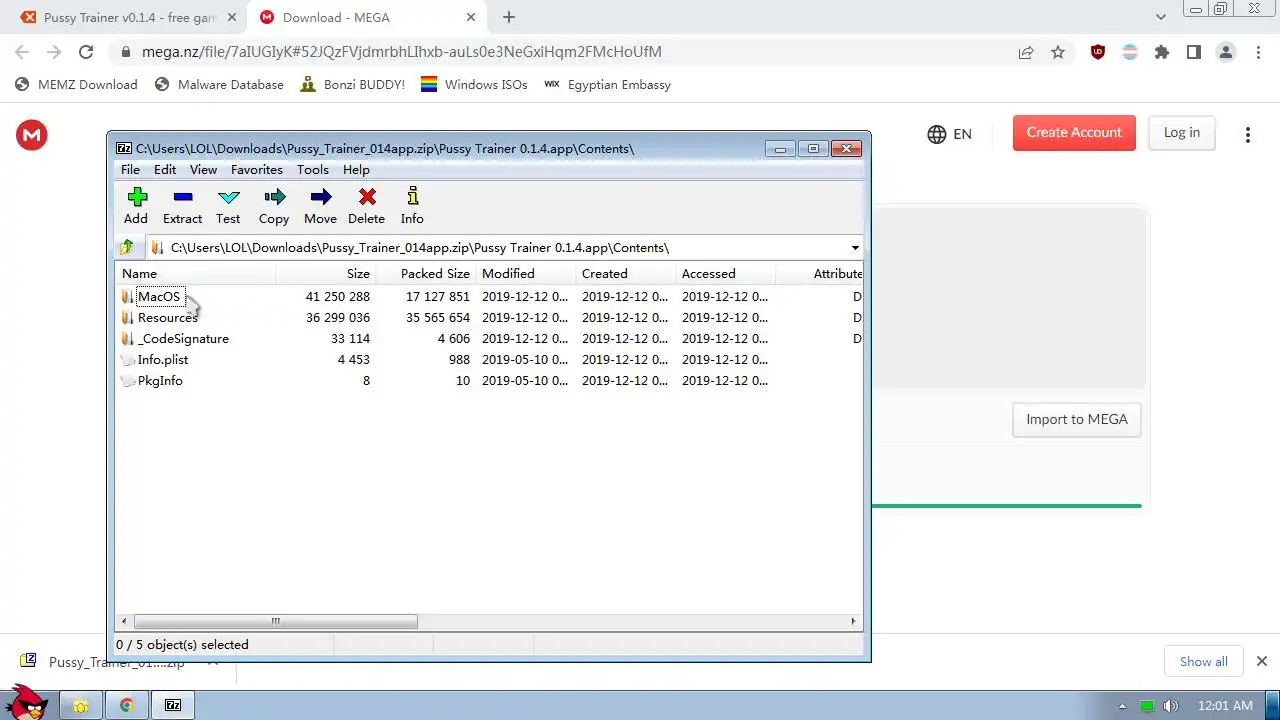
Task: Open the uBlock Origin extension icon
Action: [x=1098, y=52]
